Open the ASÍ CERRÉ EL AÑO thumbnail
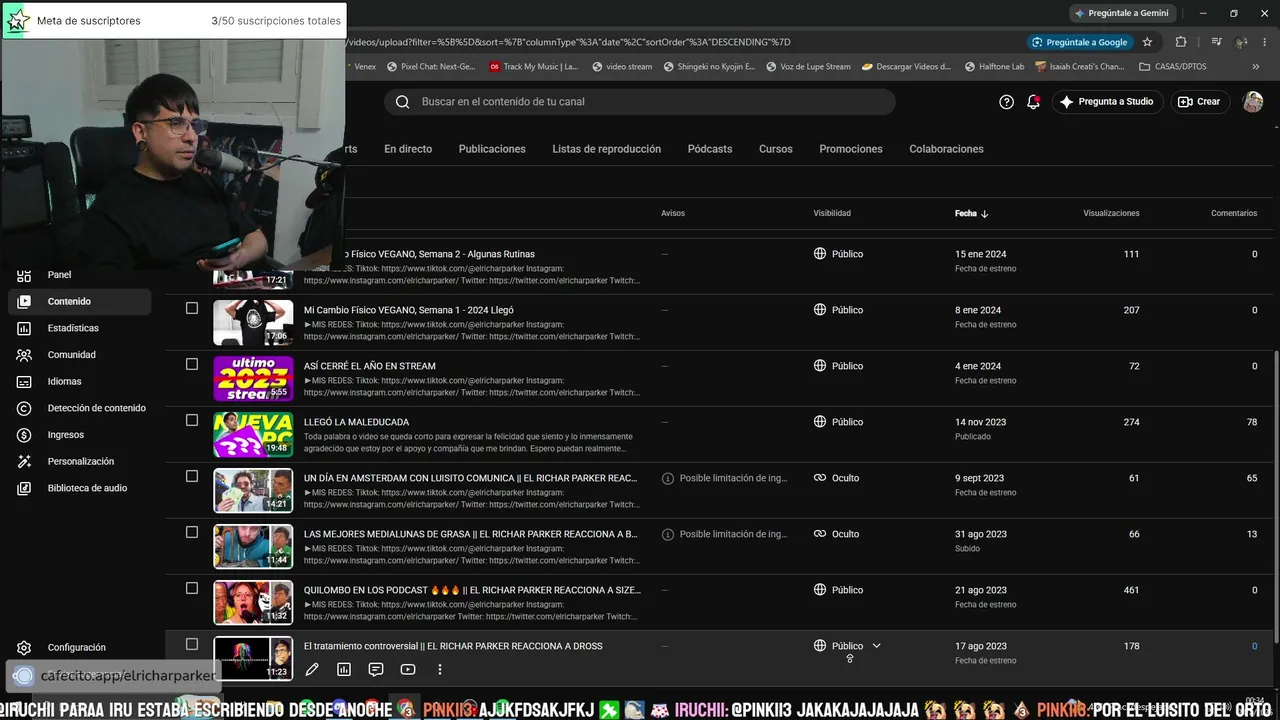 pyautogui.click(x=253, y=379)
